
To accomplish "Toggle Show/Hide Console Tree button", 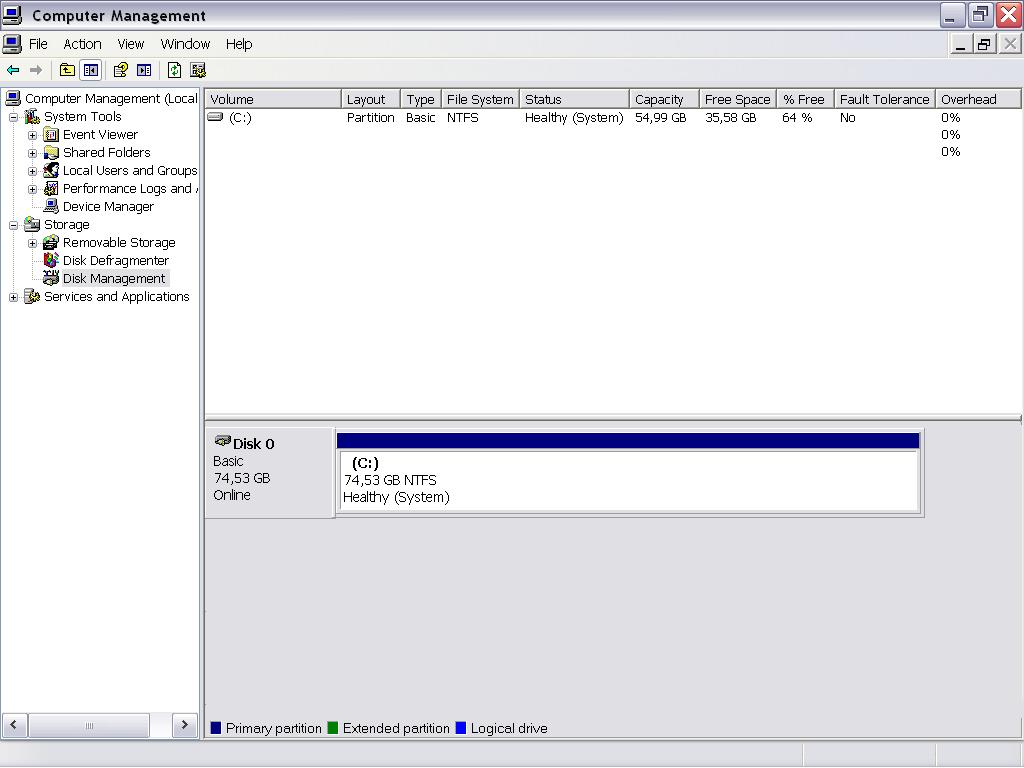I will pos(91,70).
